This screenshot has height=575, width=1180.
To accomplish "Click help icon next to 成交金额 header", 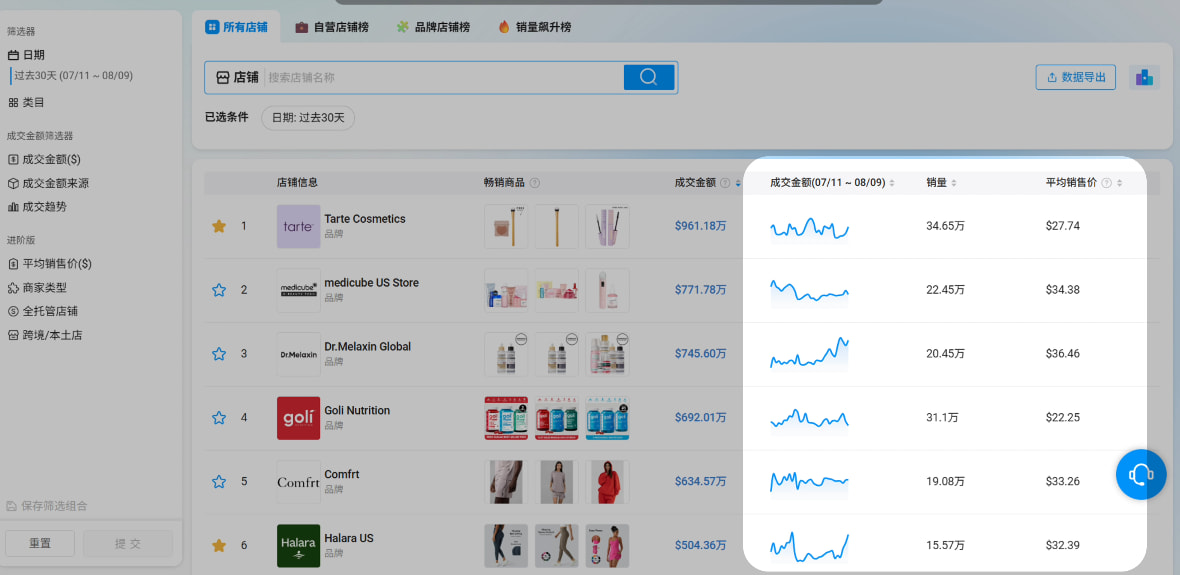I will [x=725, y=183].
